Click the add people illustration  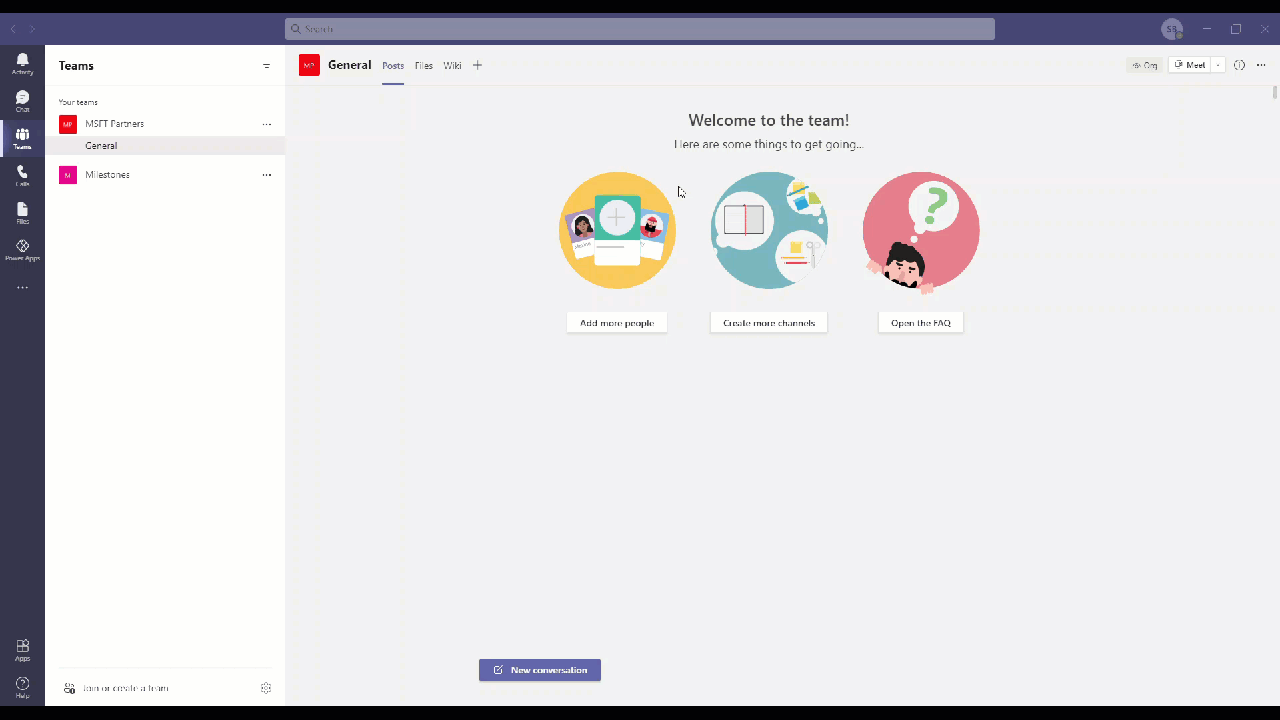click(x=617, y=230)
